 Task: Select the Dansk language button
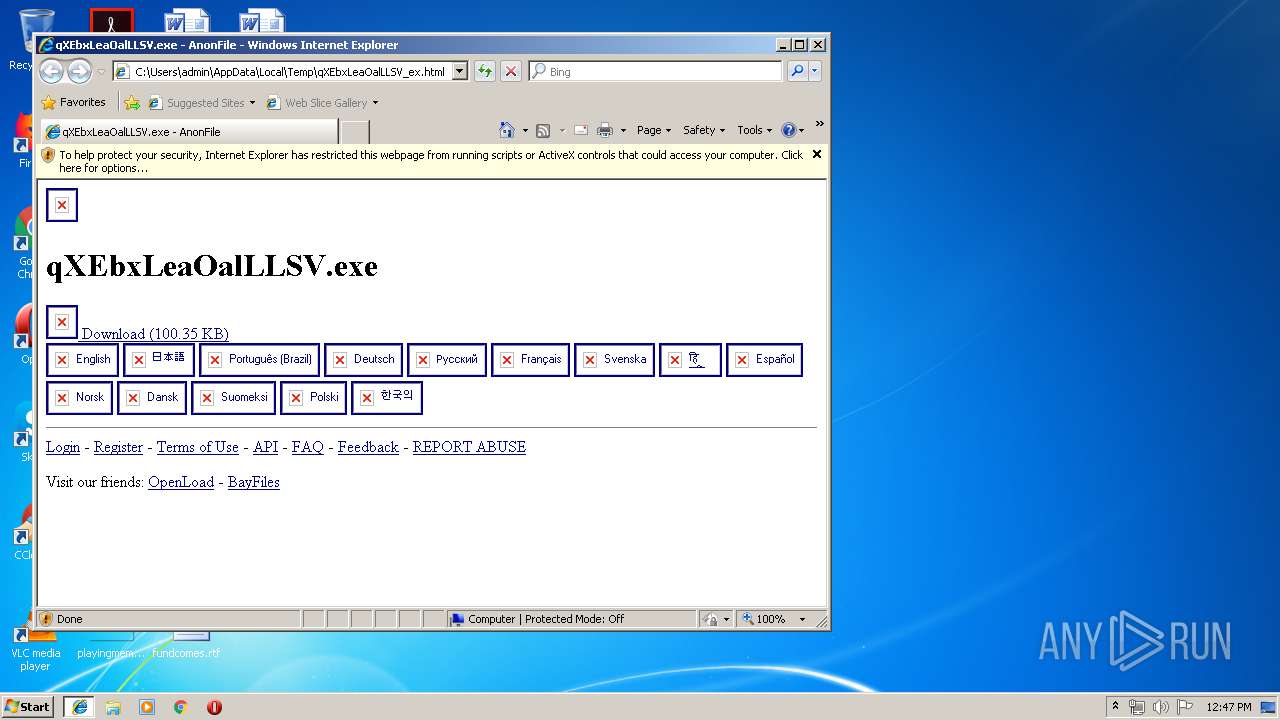click(152, 397)
